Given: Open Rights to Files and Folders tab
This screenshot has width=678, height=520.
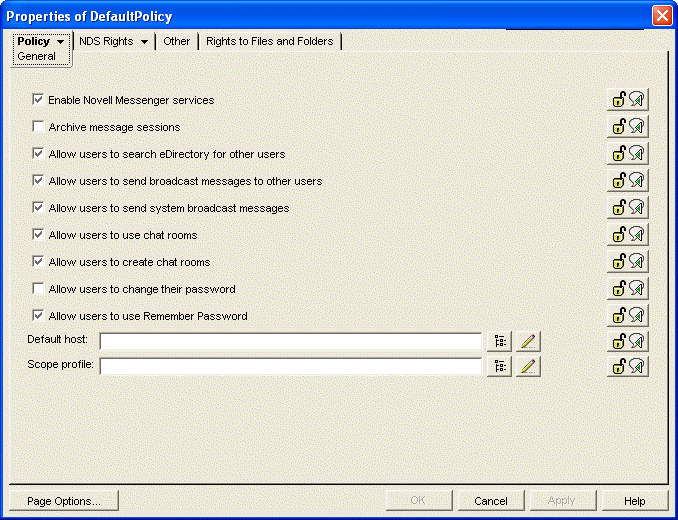Looking at the screenshot, I should point(269,41).
